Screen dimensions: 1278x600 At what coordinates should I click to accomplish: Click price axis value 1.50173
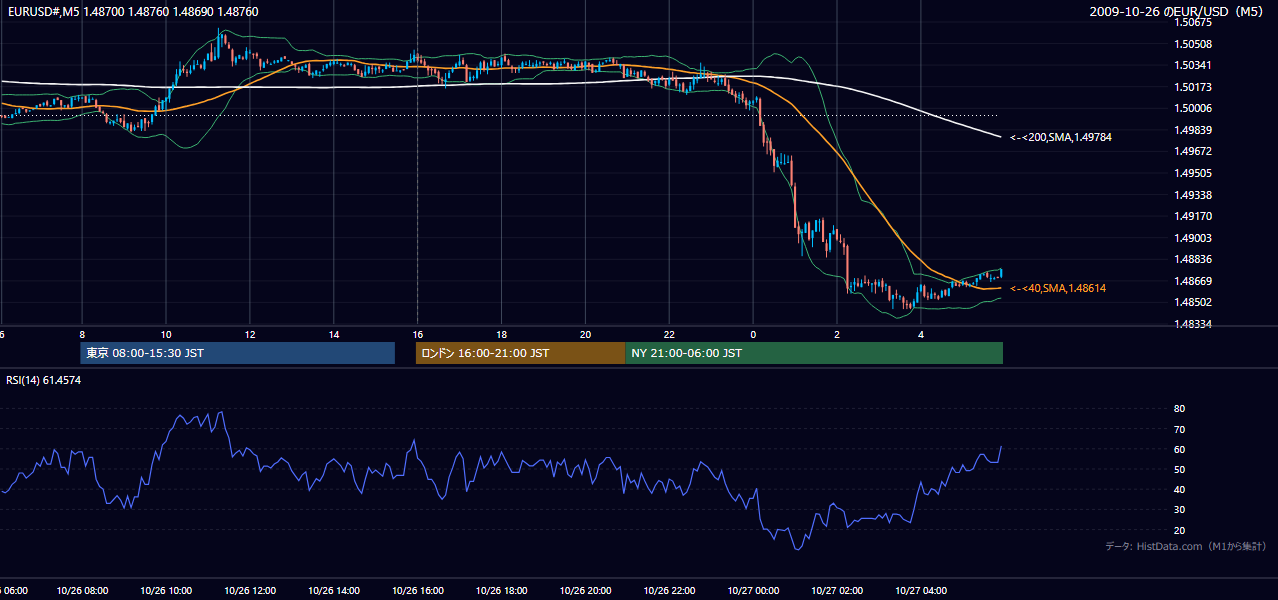tap(1192, 87)
